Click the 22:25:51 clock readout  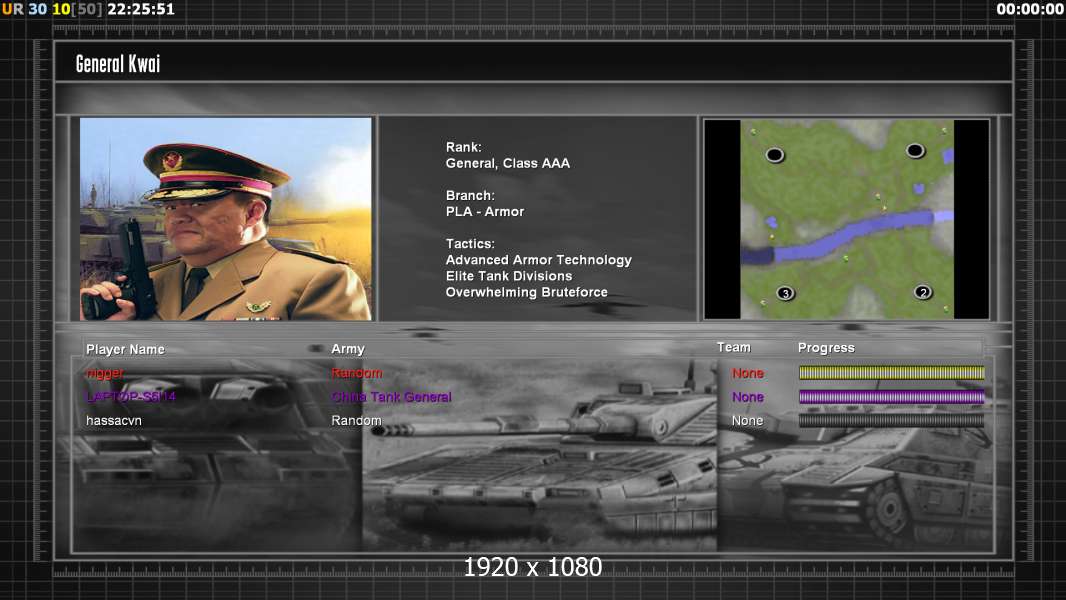(141, 9)
